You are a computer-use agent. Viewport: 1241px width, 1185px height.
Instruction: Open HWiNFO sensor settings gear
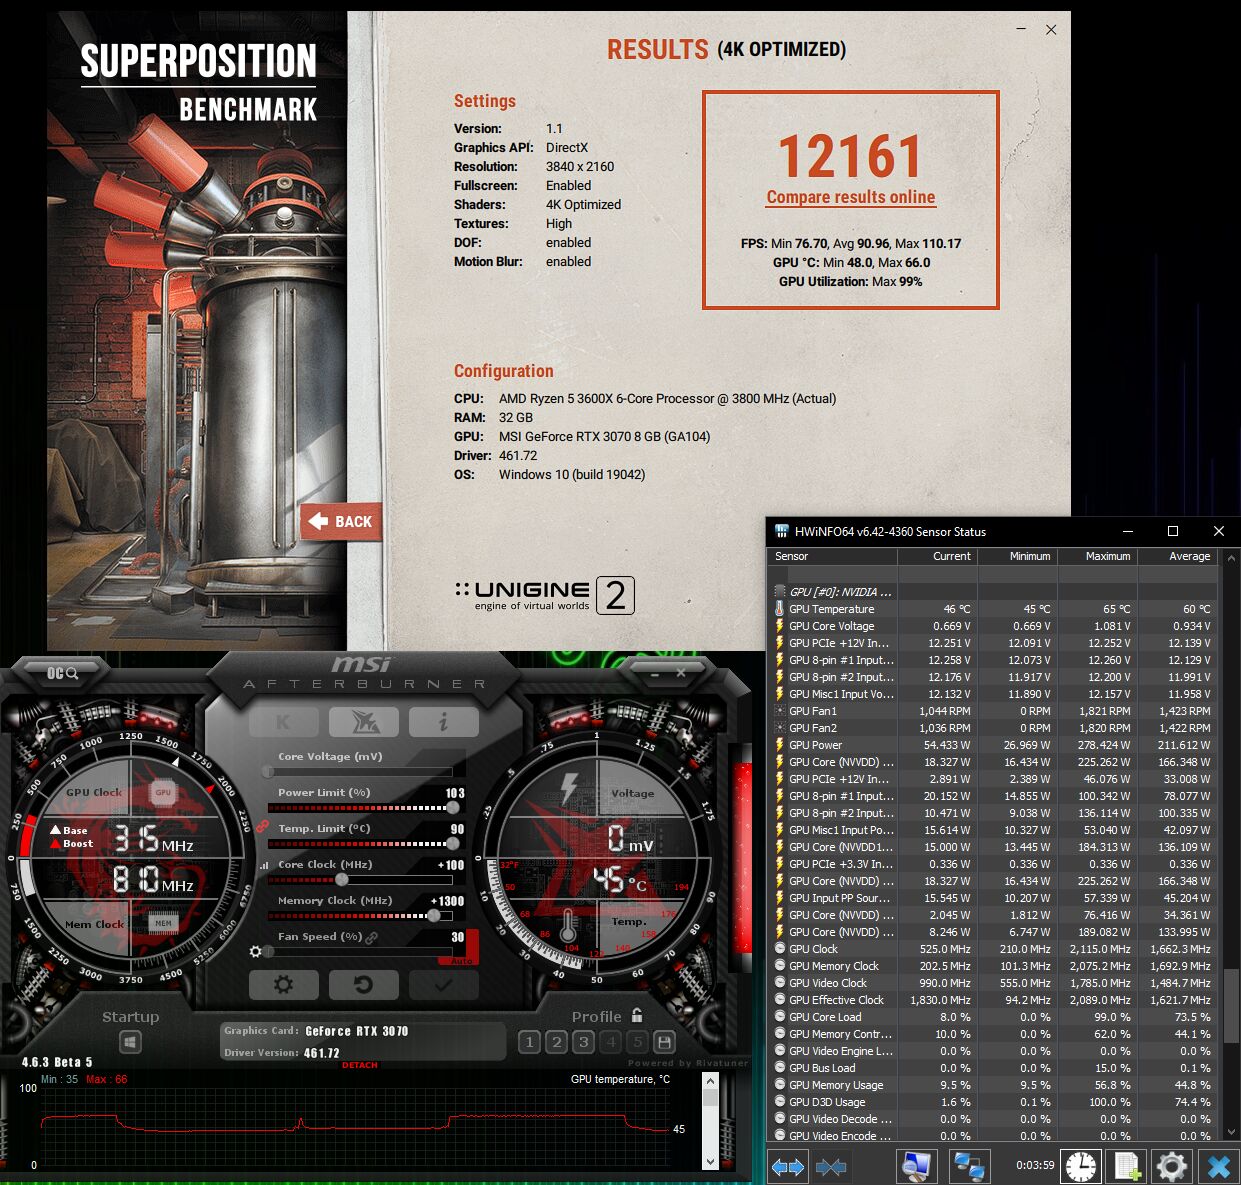(x=1172, y=1166)
